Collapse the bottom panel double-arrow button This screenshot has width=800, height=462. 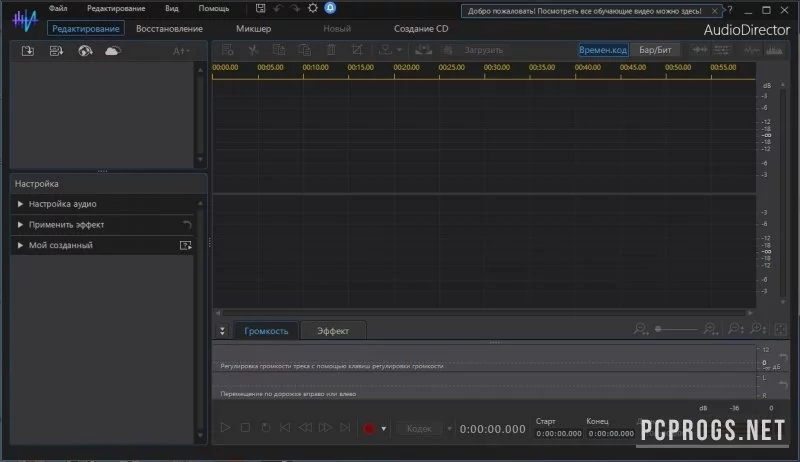[222, 331]
